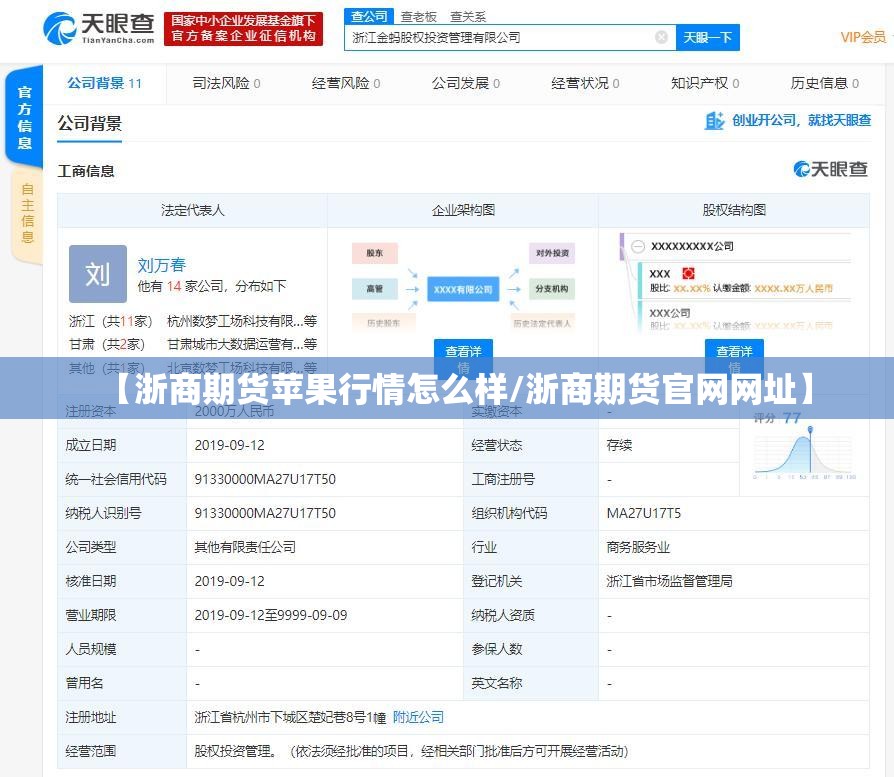Click the blue avatar tile 刘

[x=97, y=274]
